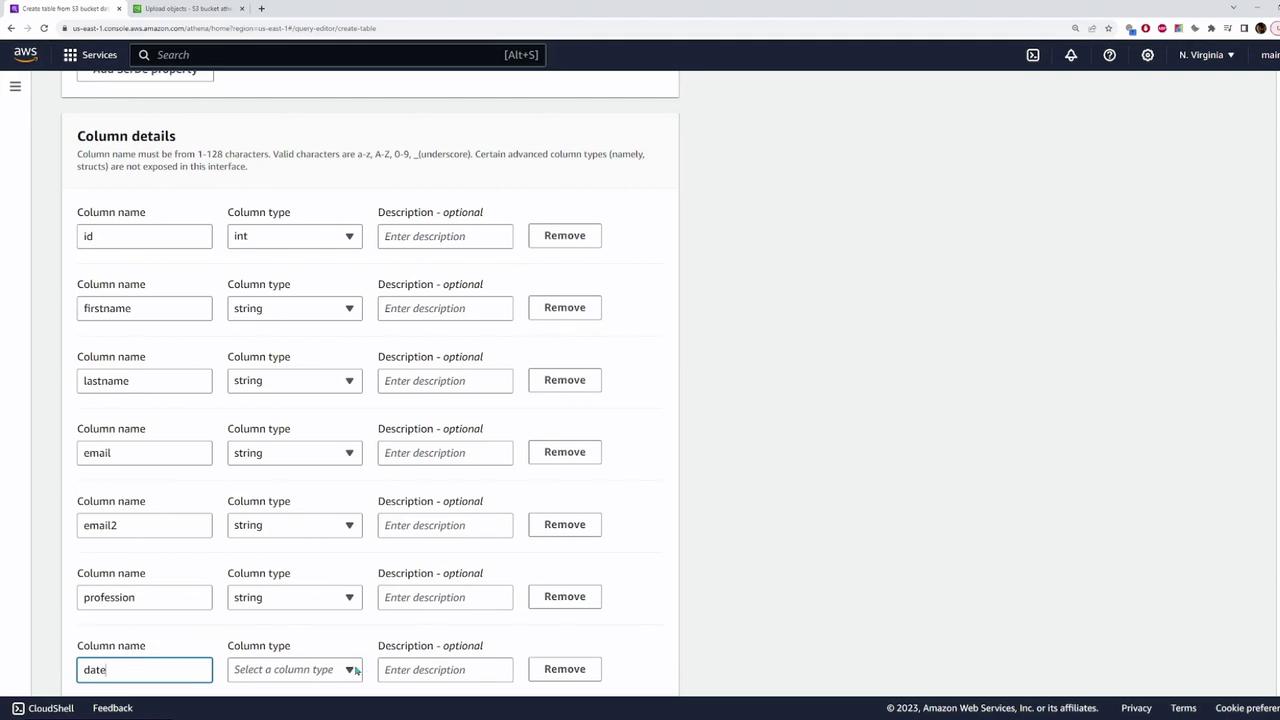Open the AWS home logo
The width and height of the screenshot is (1280, 720).
[x=25, y=54]
